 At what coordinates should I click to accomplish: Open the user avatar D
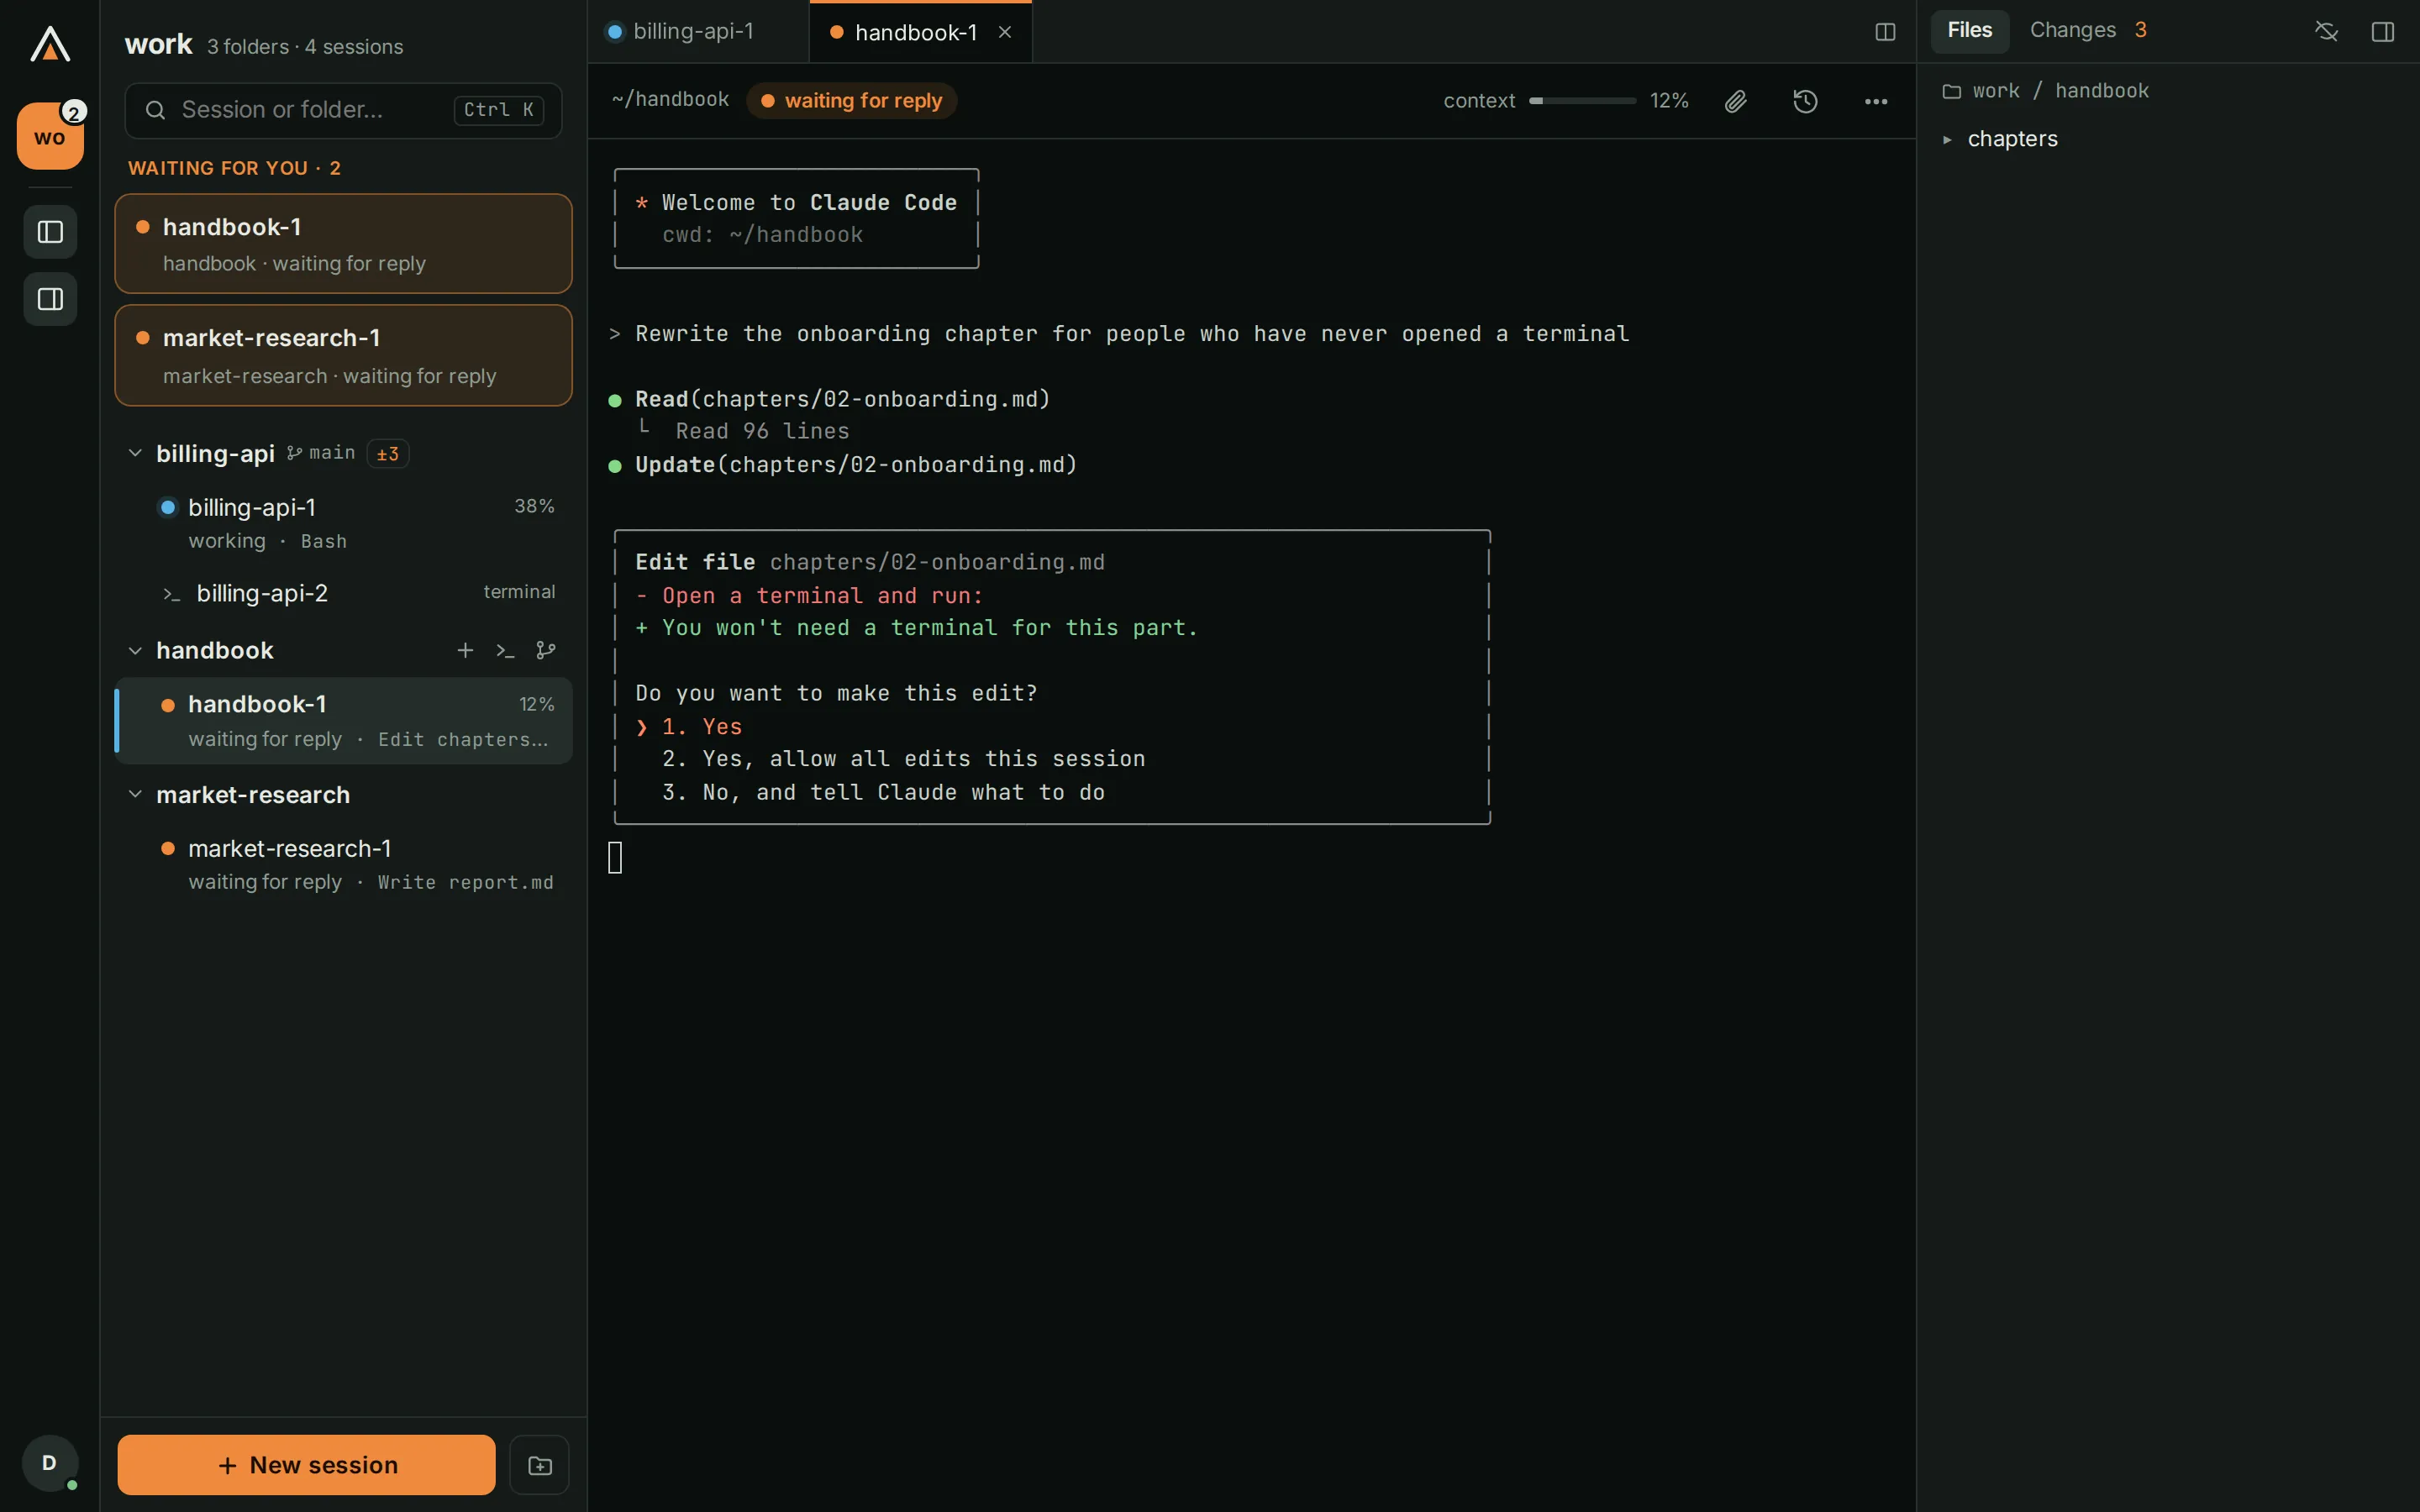[49, 1463]
